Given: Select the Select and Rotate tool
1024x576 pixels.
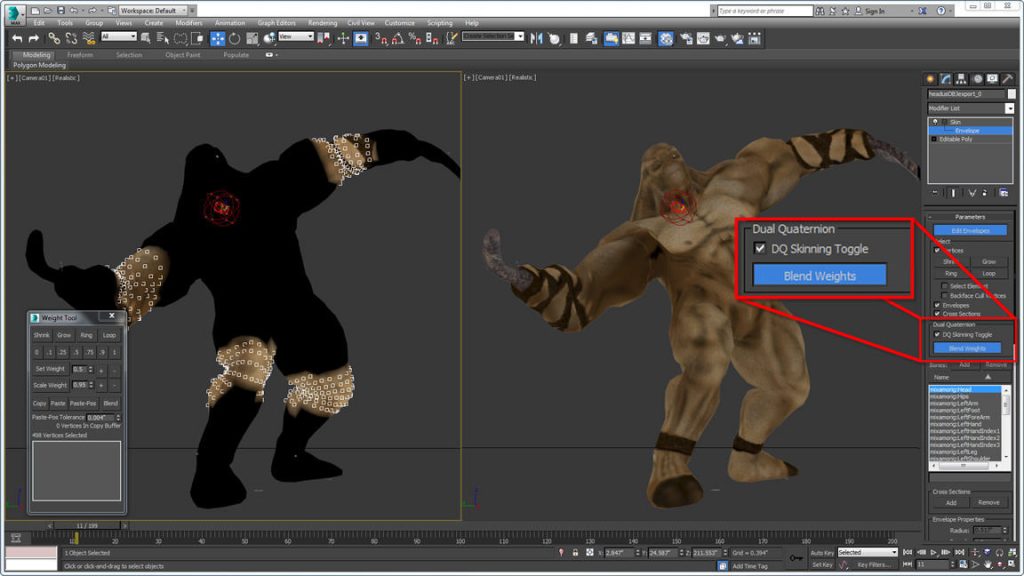Looking at the screenshot, I should (234, 38).
